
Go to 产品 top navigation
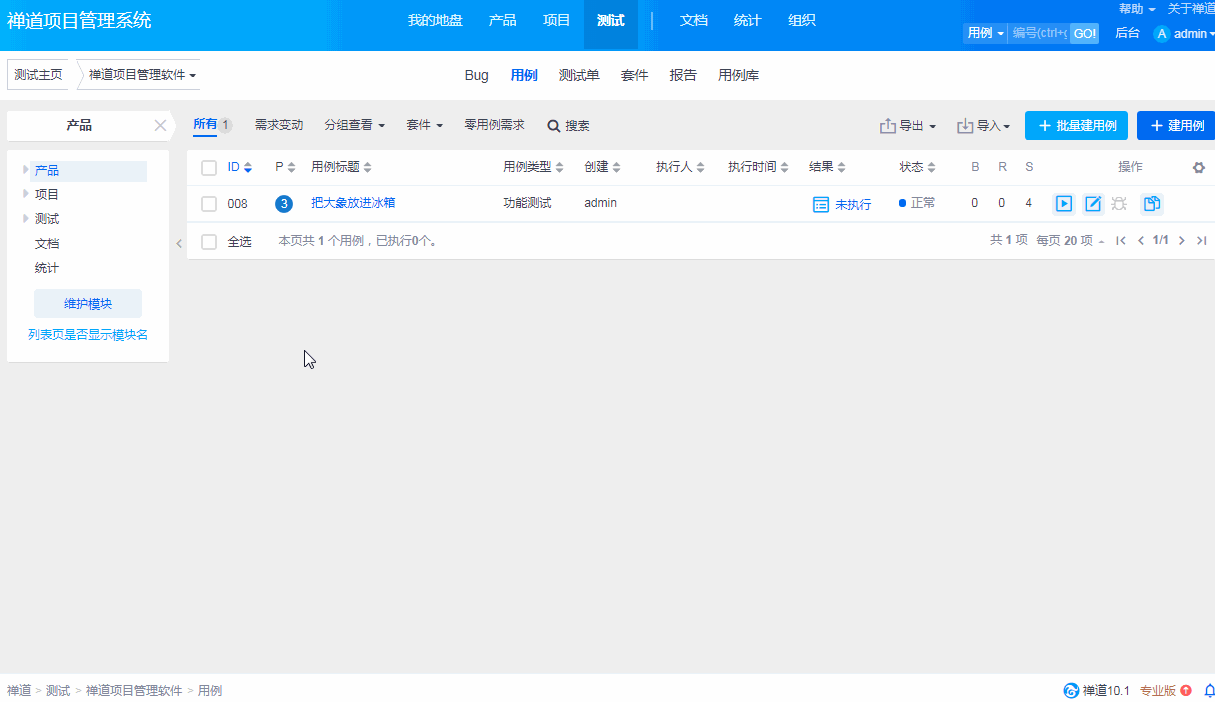click(503, 20)
